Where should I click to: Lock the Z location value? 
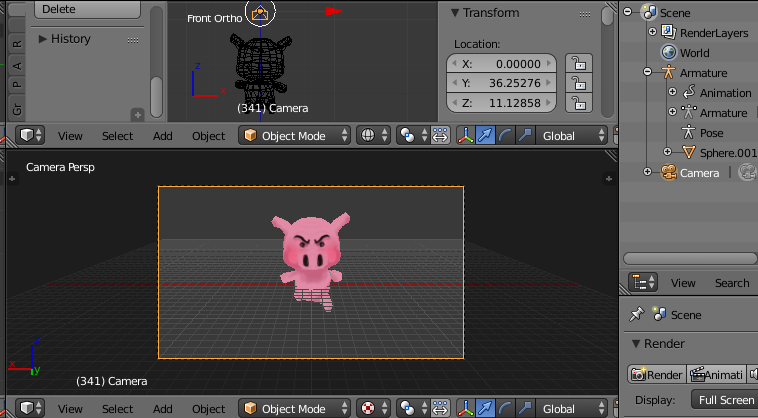point(579,103)
